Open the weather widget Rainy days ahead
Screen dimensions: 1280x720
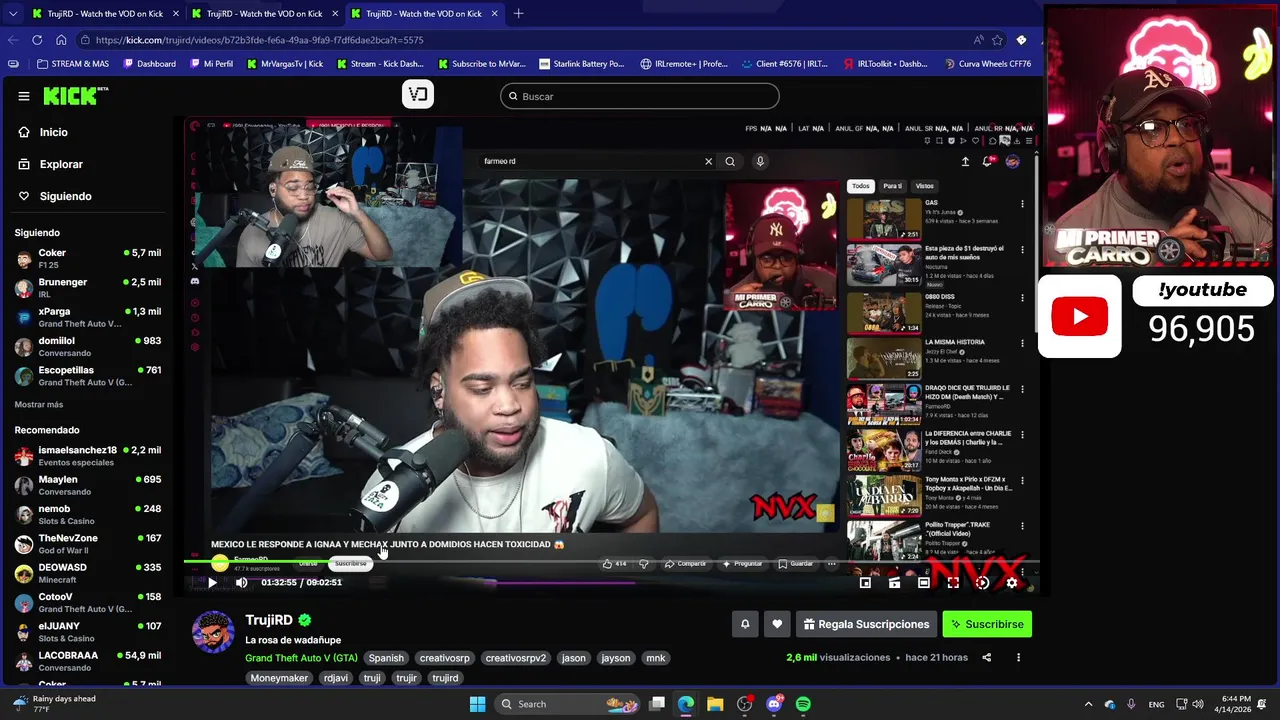pos(52,704)
